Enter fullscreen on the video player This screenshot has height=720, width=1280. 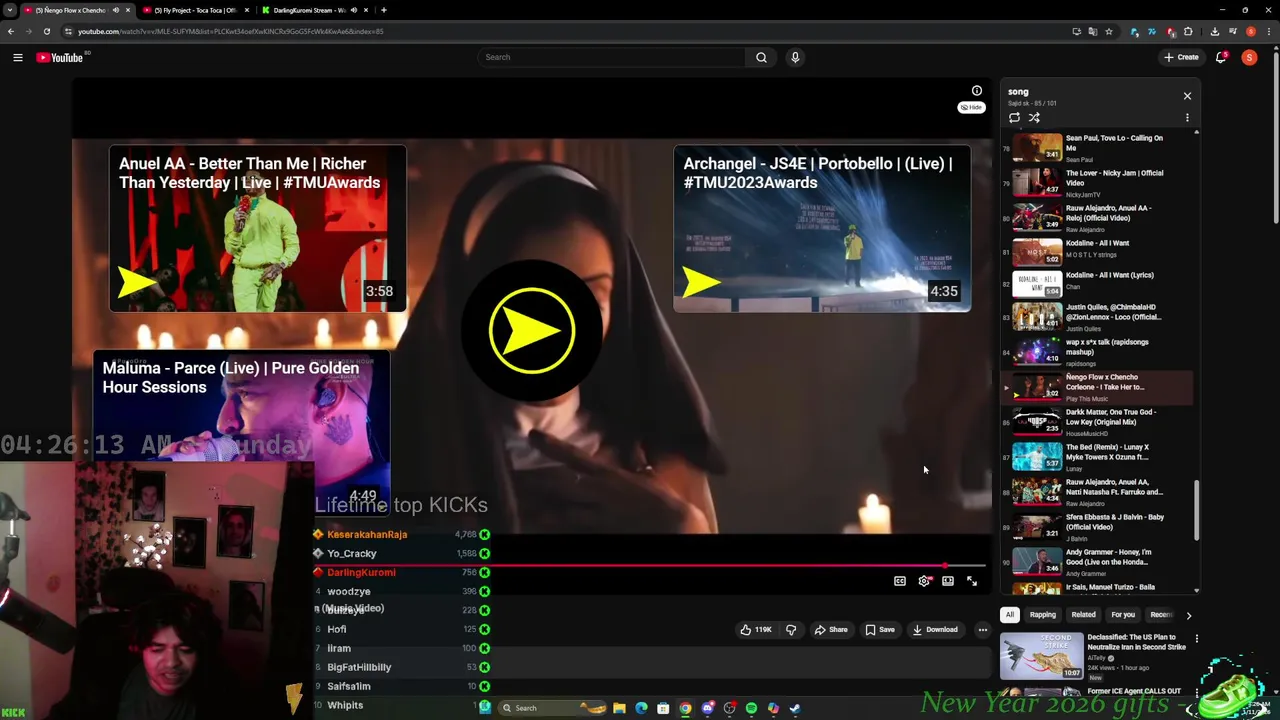tap(972, 581)
